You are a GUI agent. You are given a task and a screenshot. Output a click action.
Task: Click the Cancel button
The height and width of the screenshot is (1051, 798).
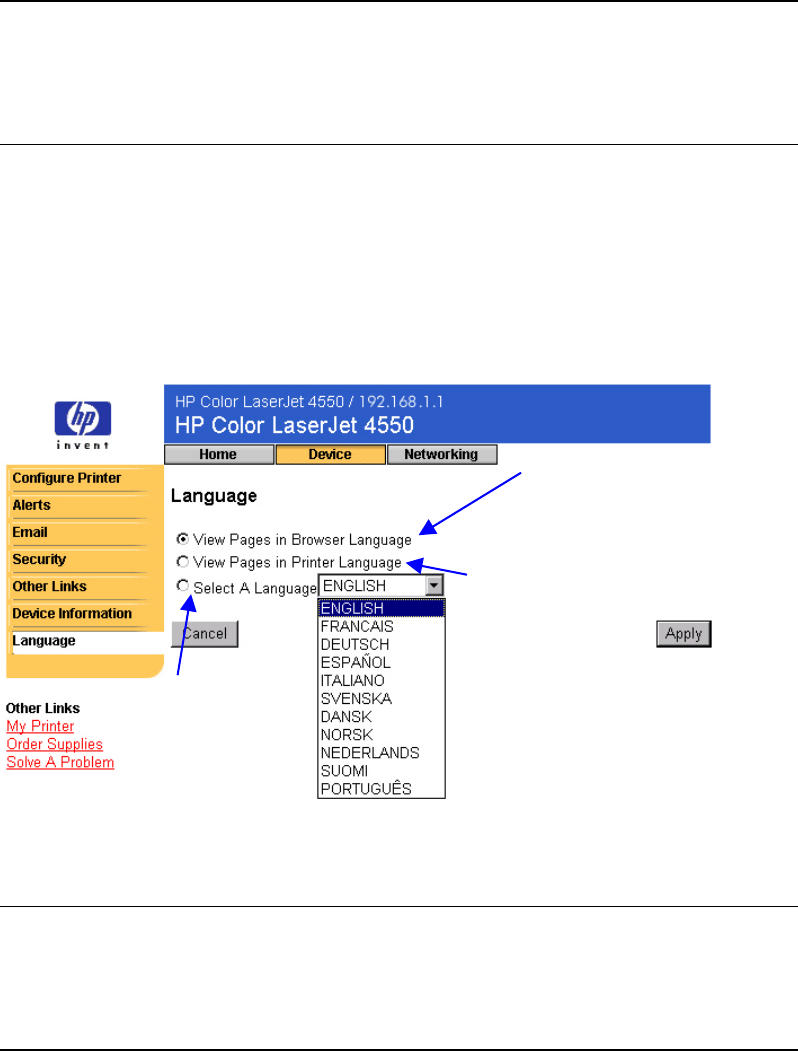205,633
